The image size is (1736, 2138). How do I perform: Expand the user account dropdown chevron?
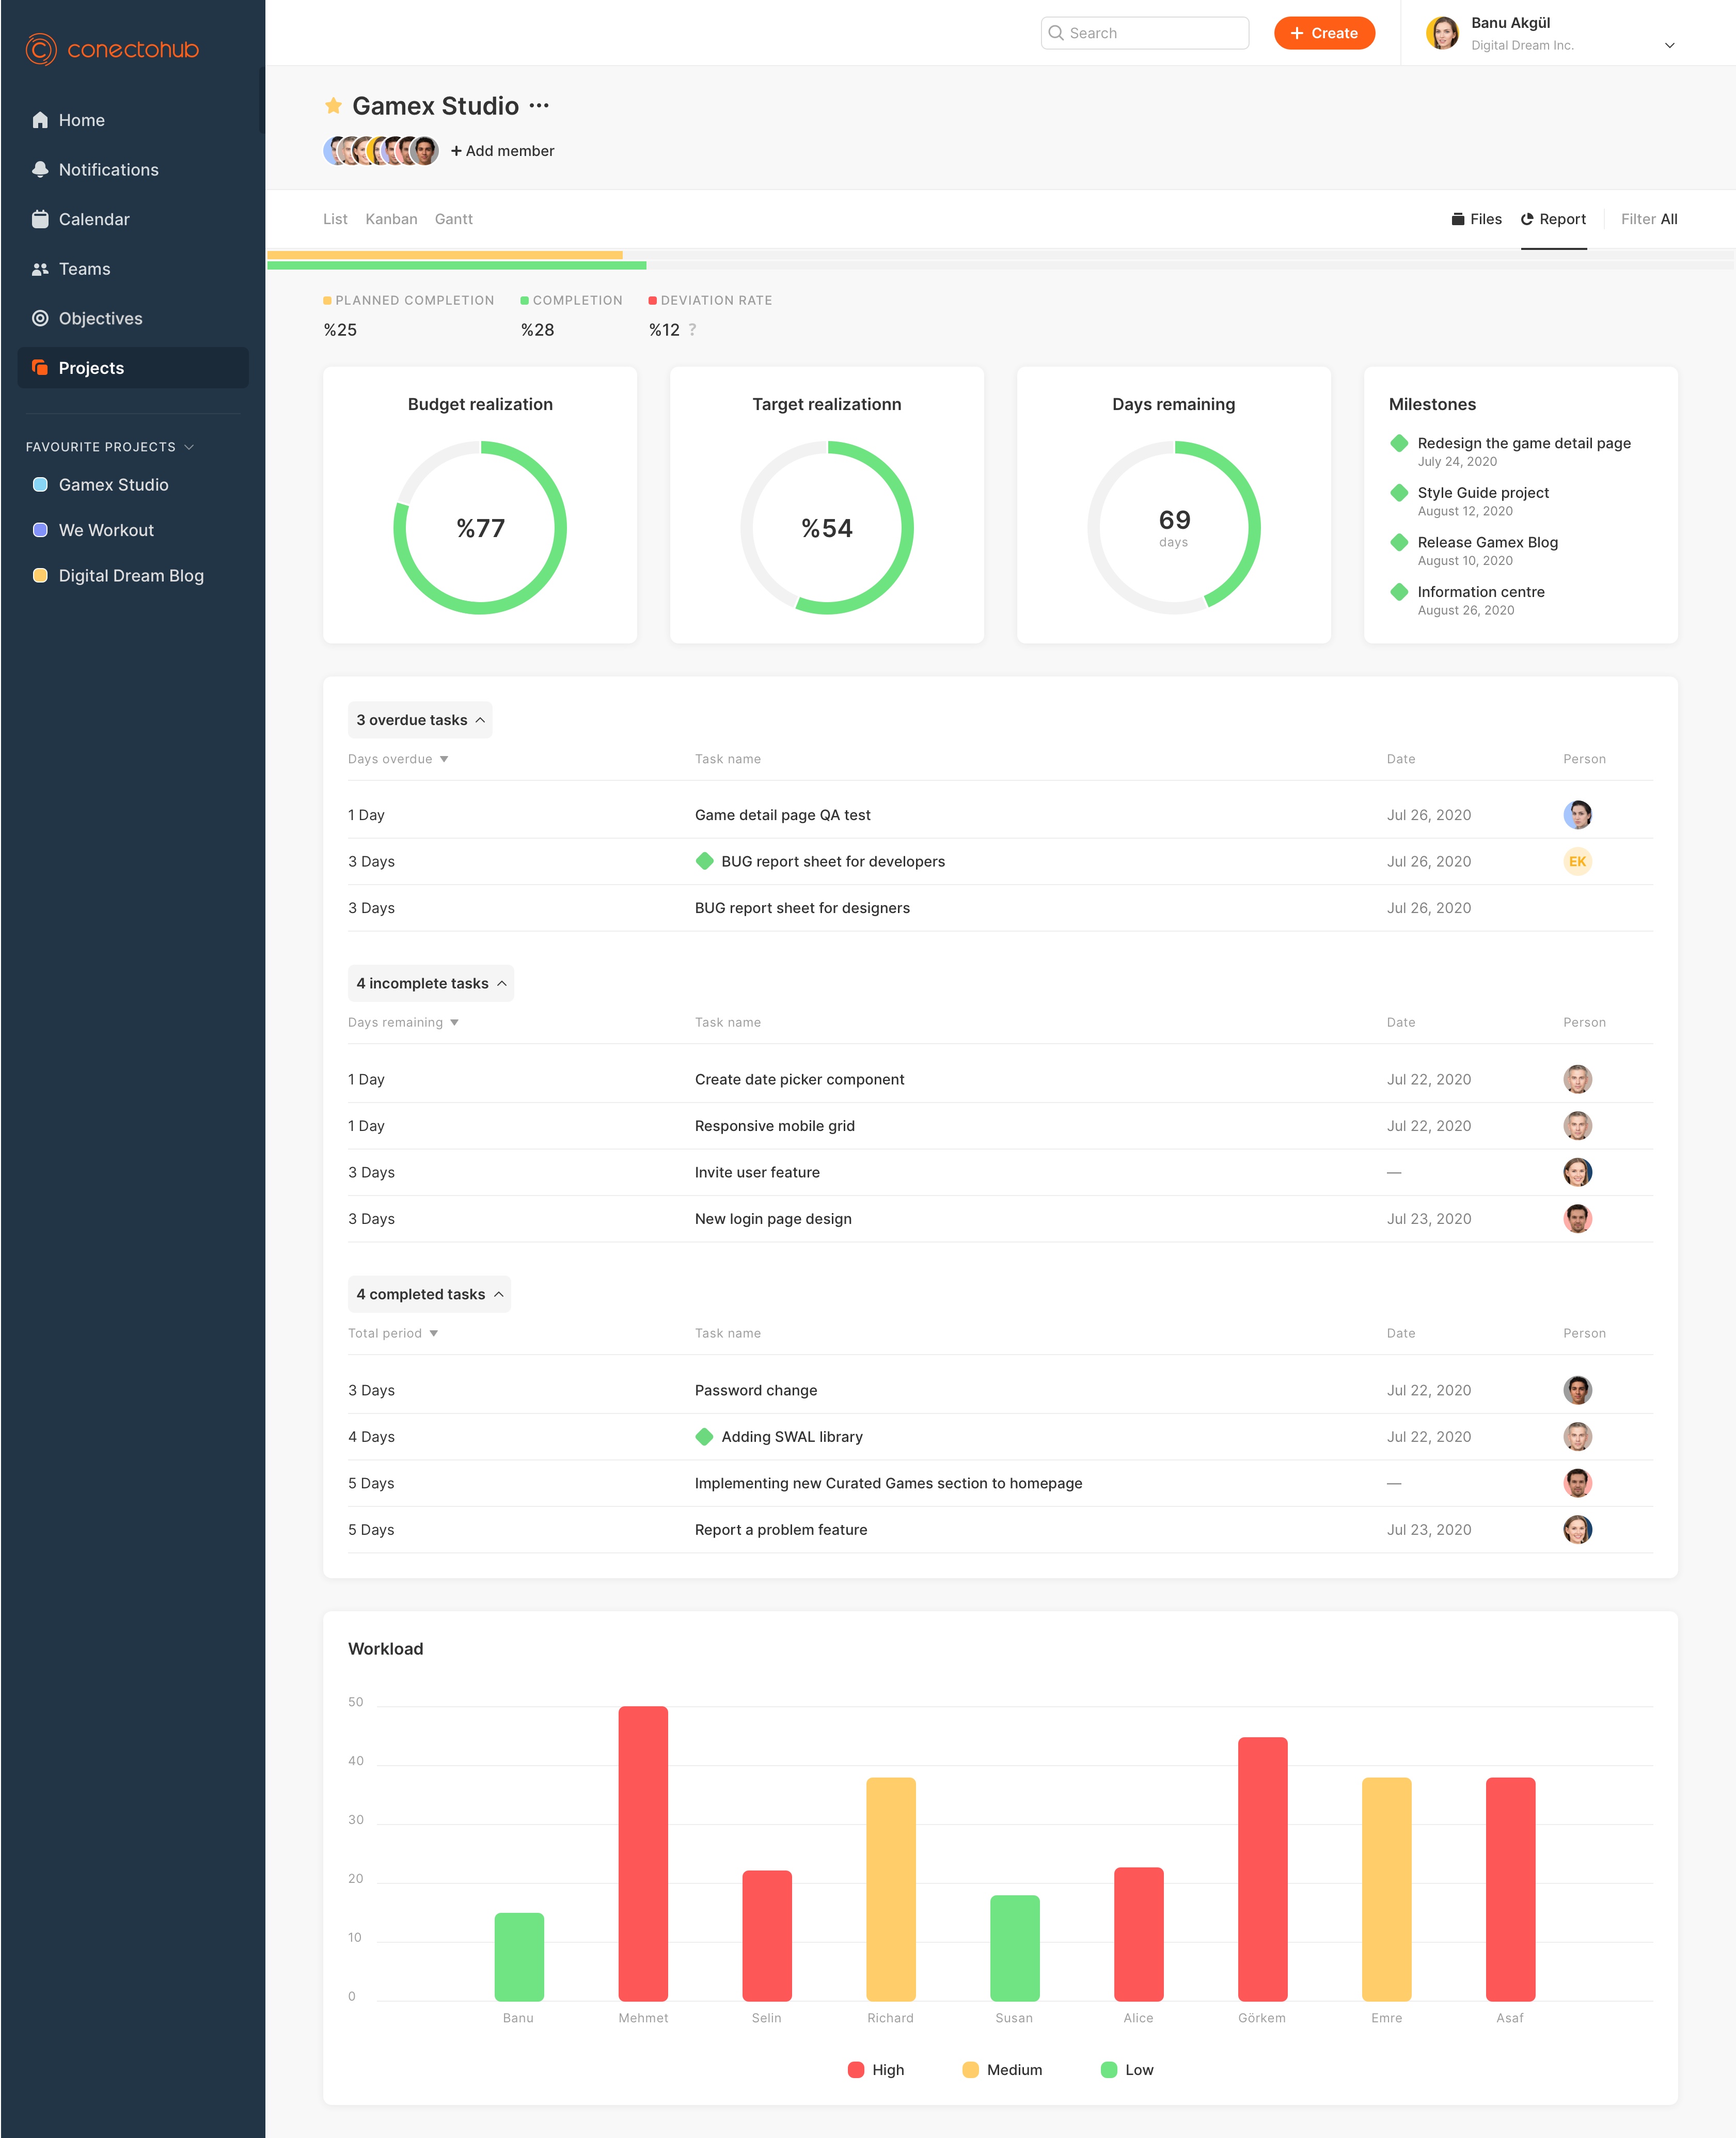1669,45
